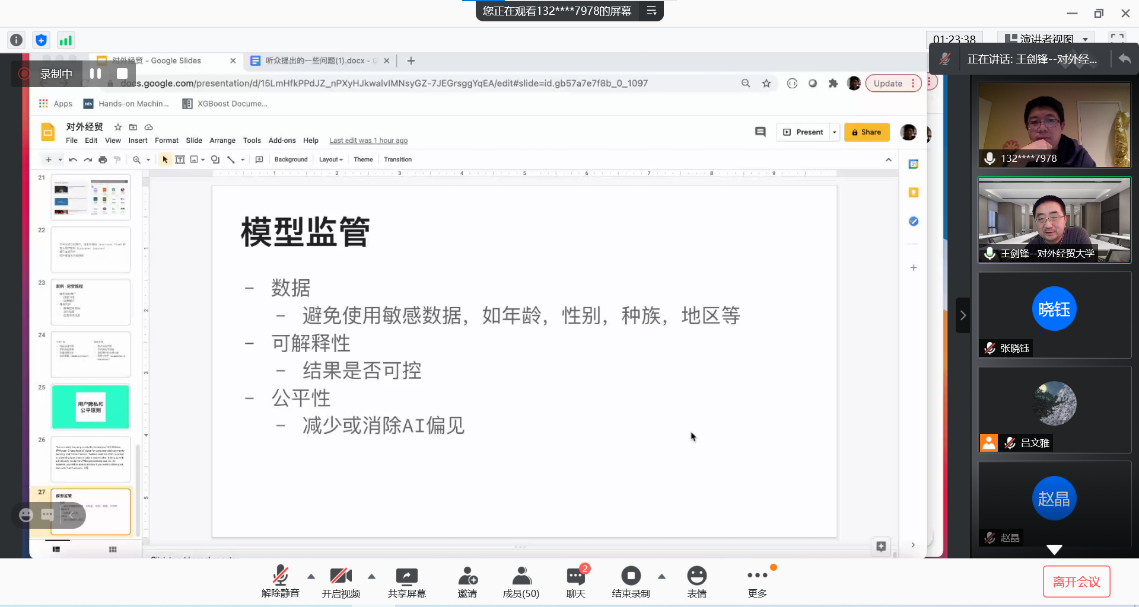This screenshot has width=1139, height=607.
Task: Open the Layout dropdown in the toolbar
Action: click(x=331, y=159)
